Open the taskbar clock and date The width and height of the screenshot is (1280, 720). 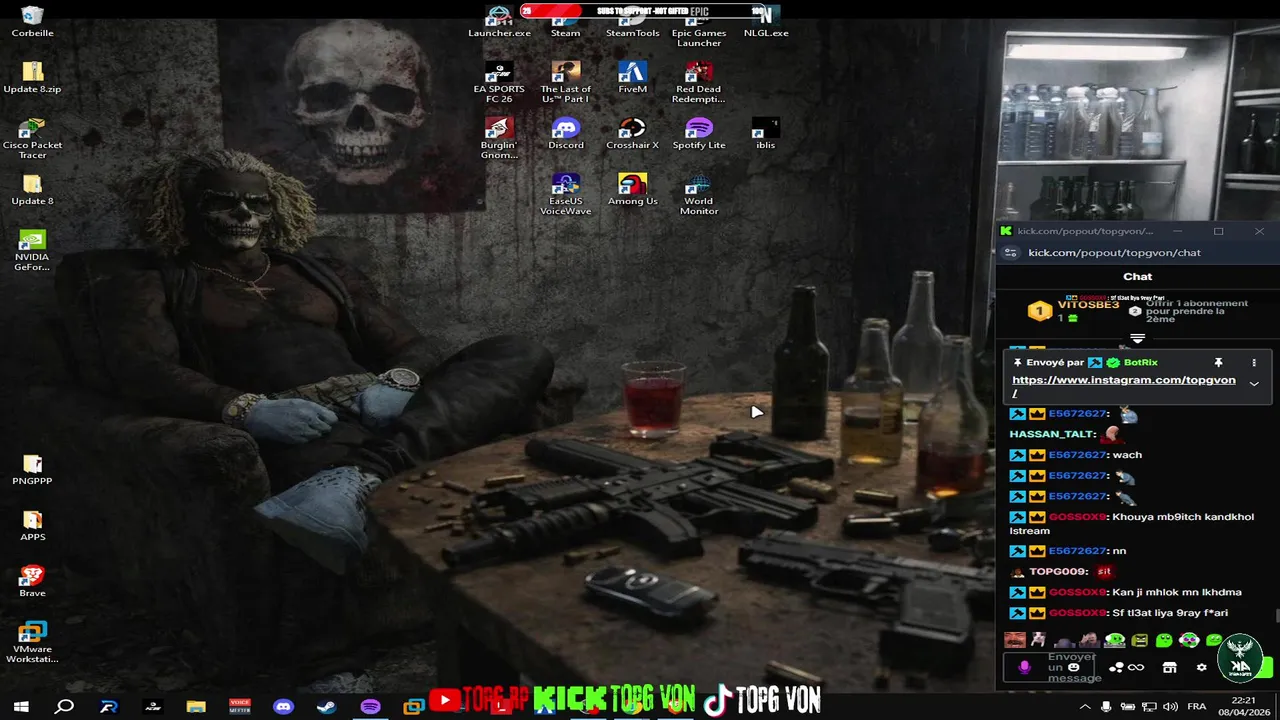pos(1243,706)
